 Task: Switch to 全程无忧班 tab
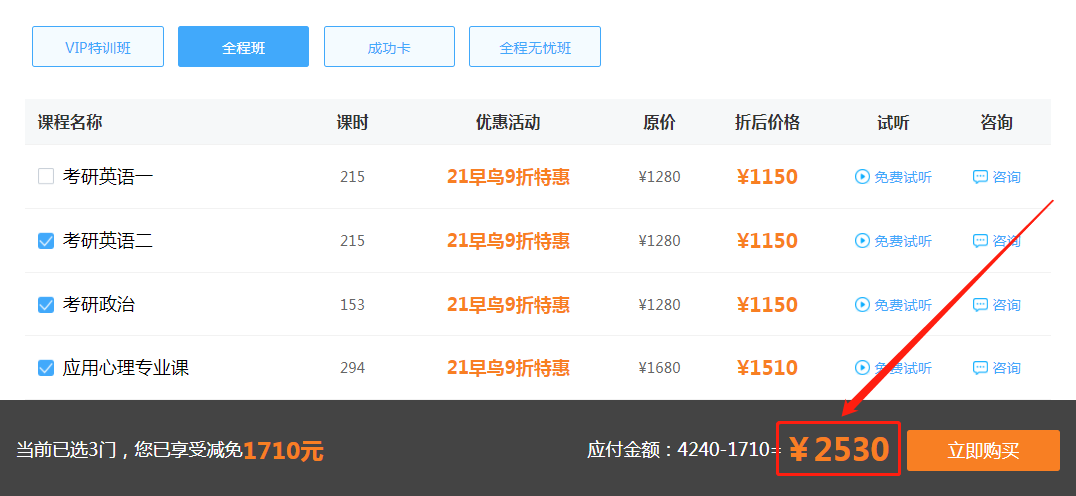tap(535, 47)
